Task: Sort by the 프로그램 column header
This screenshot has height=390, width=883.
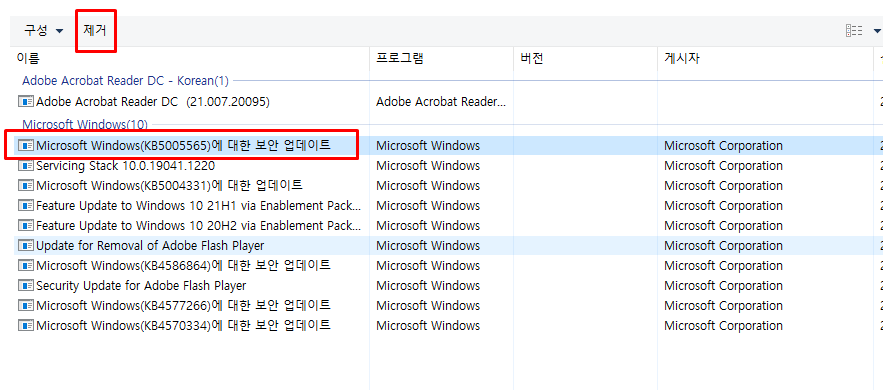Action: click(399, 58)
